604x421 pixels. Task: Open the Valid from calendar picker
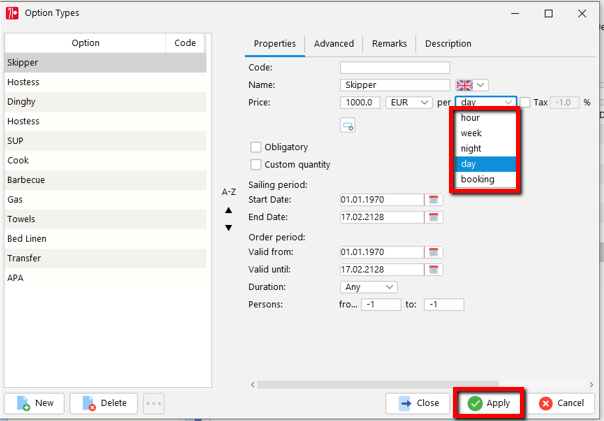(x=433, y=252)
